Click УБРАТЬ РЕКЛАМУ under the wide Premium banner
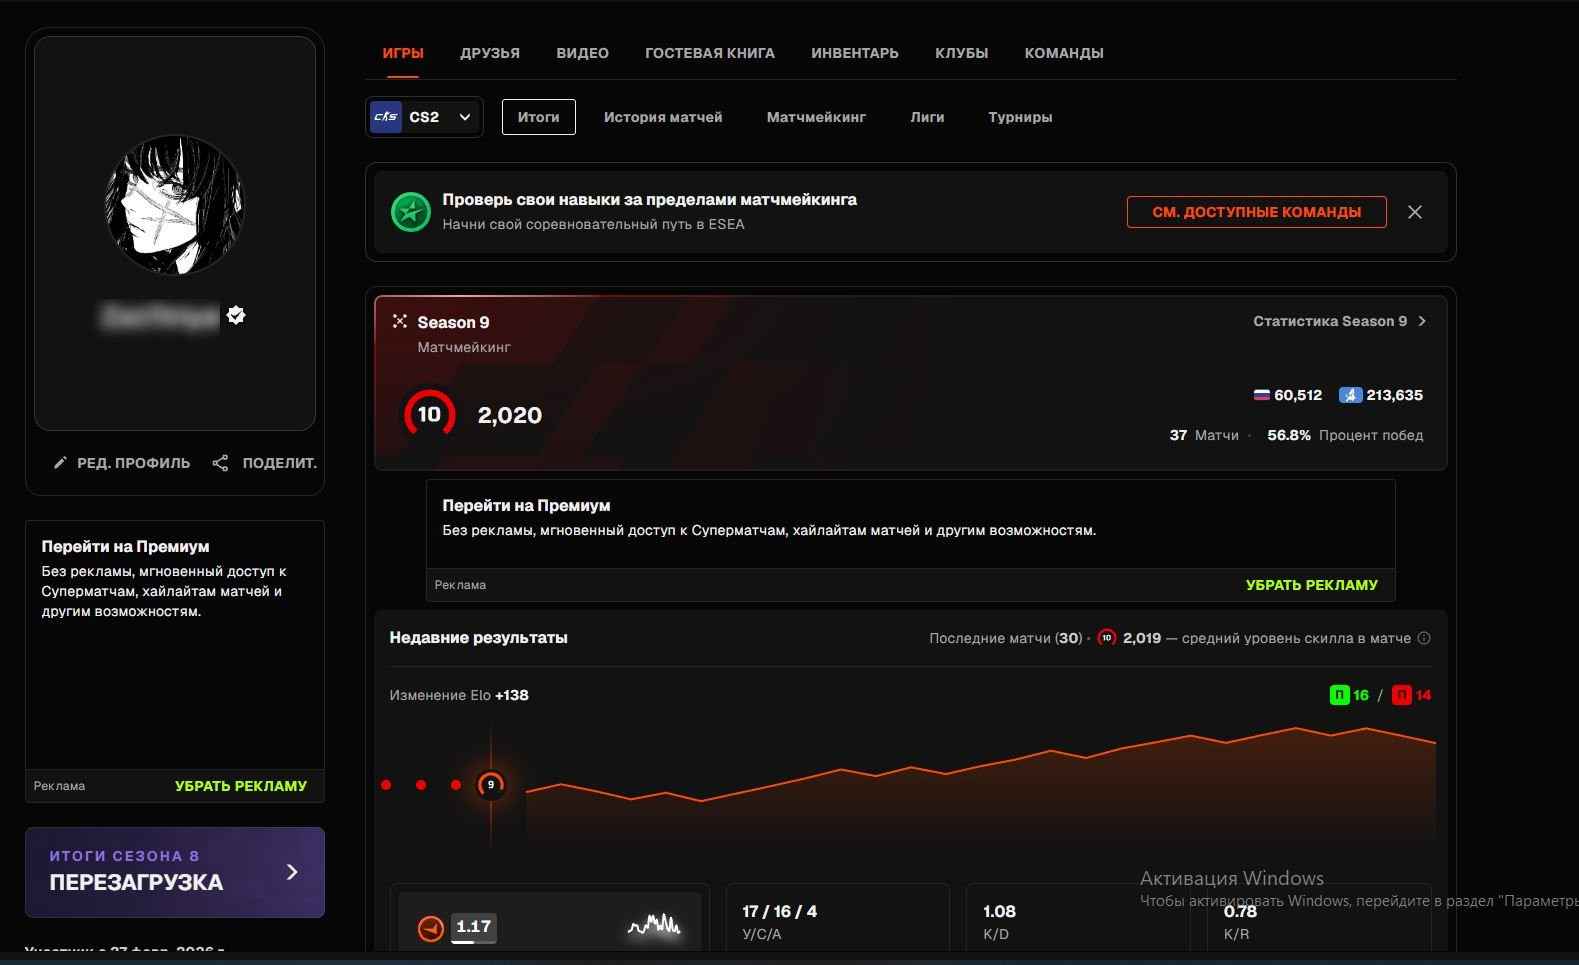This screenshot has width=1579, height=965. click(1312, 585)
